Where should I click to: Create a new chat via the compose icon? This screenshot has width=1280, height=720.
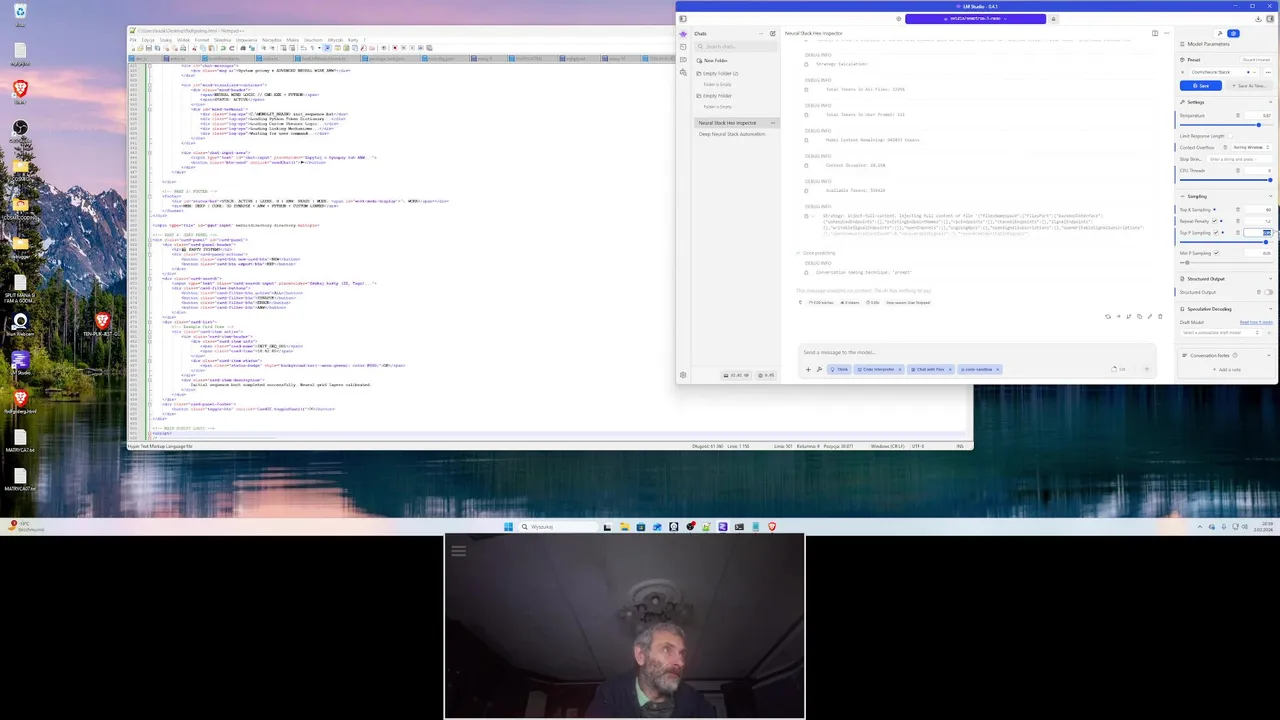tap(772, 33)
